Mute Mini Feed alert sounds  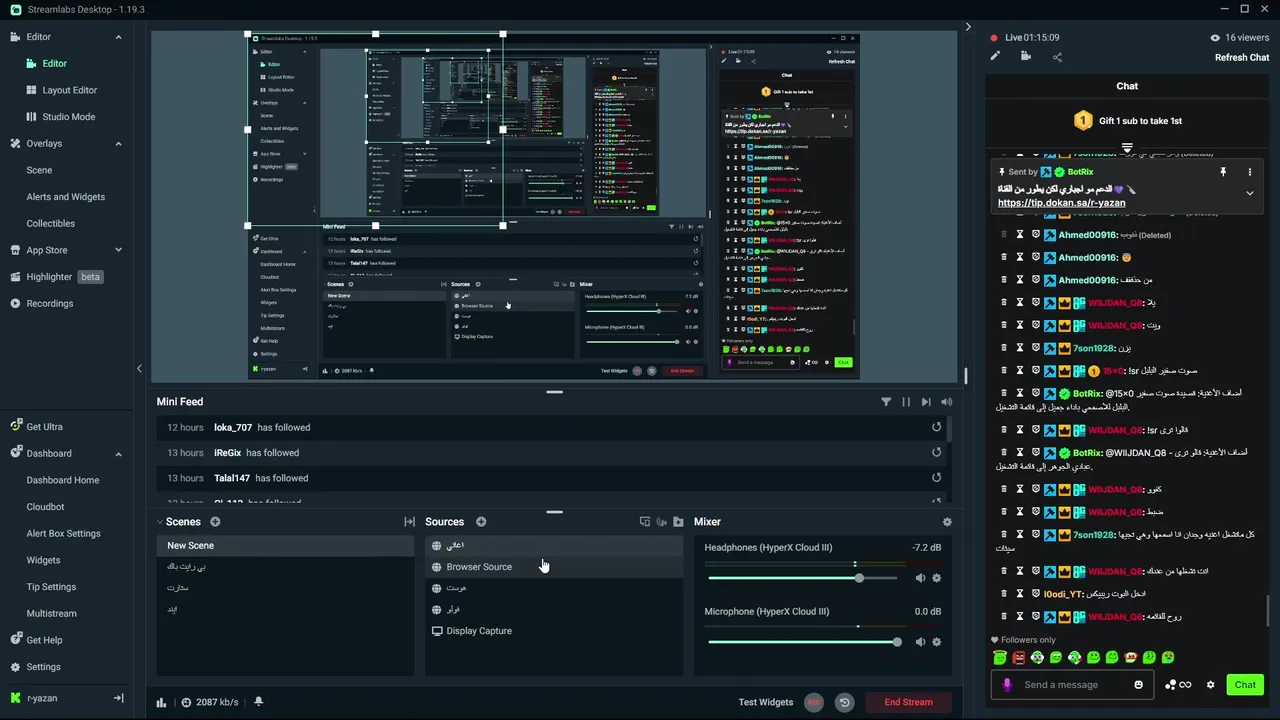pyautogui.click(x=946, y=402)
